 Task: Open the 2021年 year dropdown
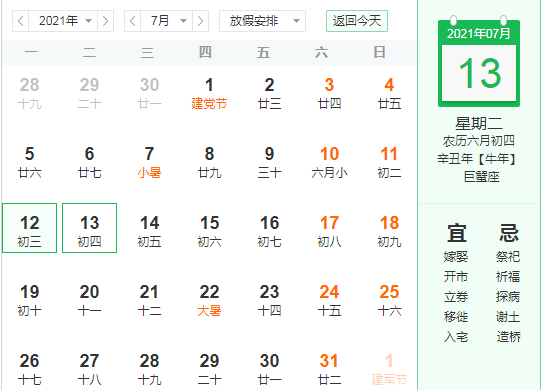[63, 21]
